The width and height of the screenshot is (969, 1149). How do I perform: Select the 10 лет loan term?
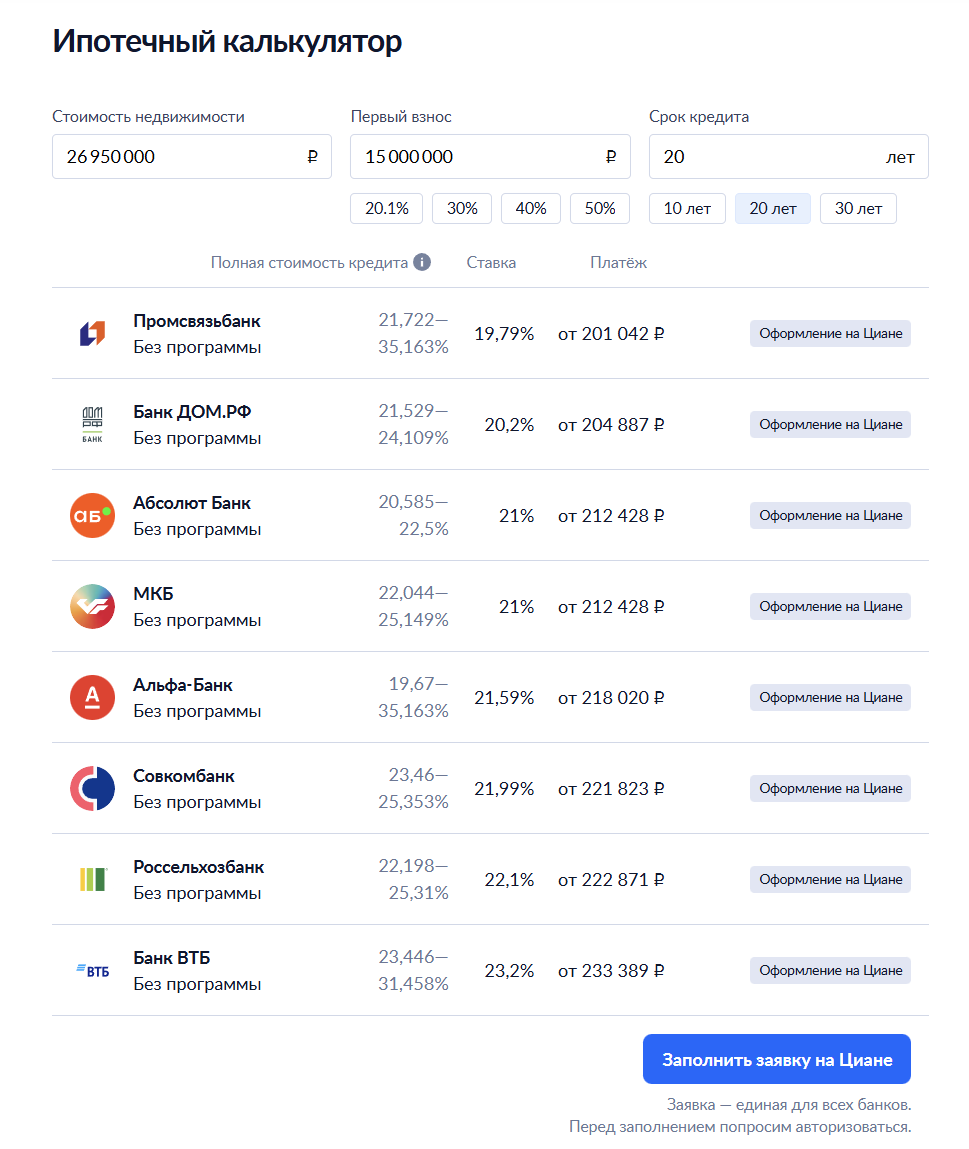(x=687, y=209)
